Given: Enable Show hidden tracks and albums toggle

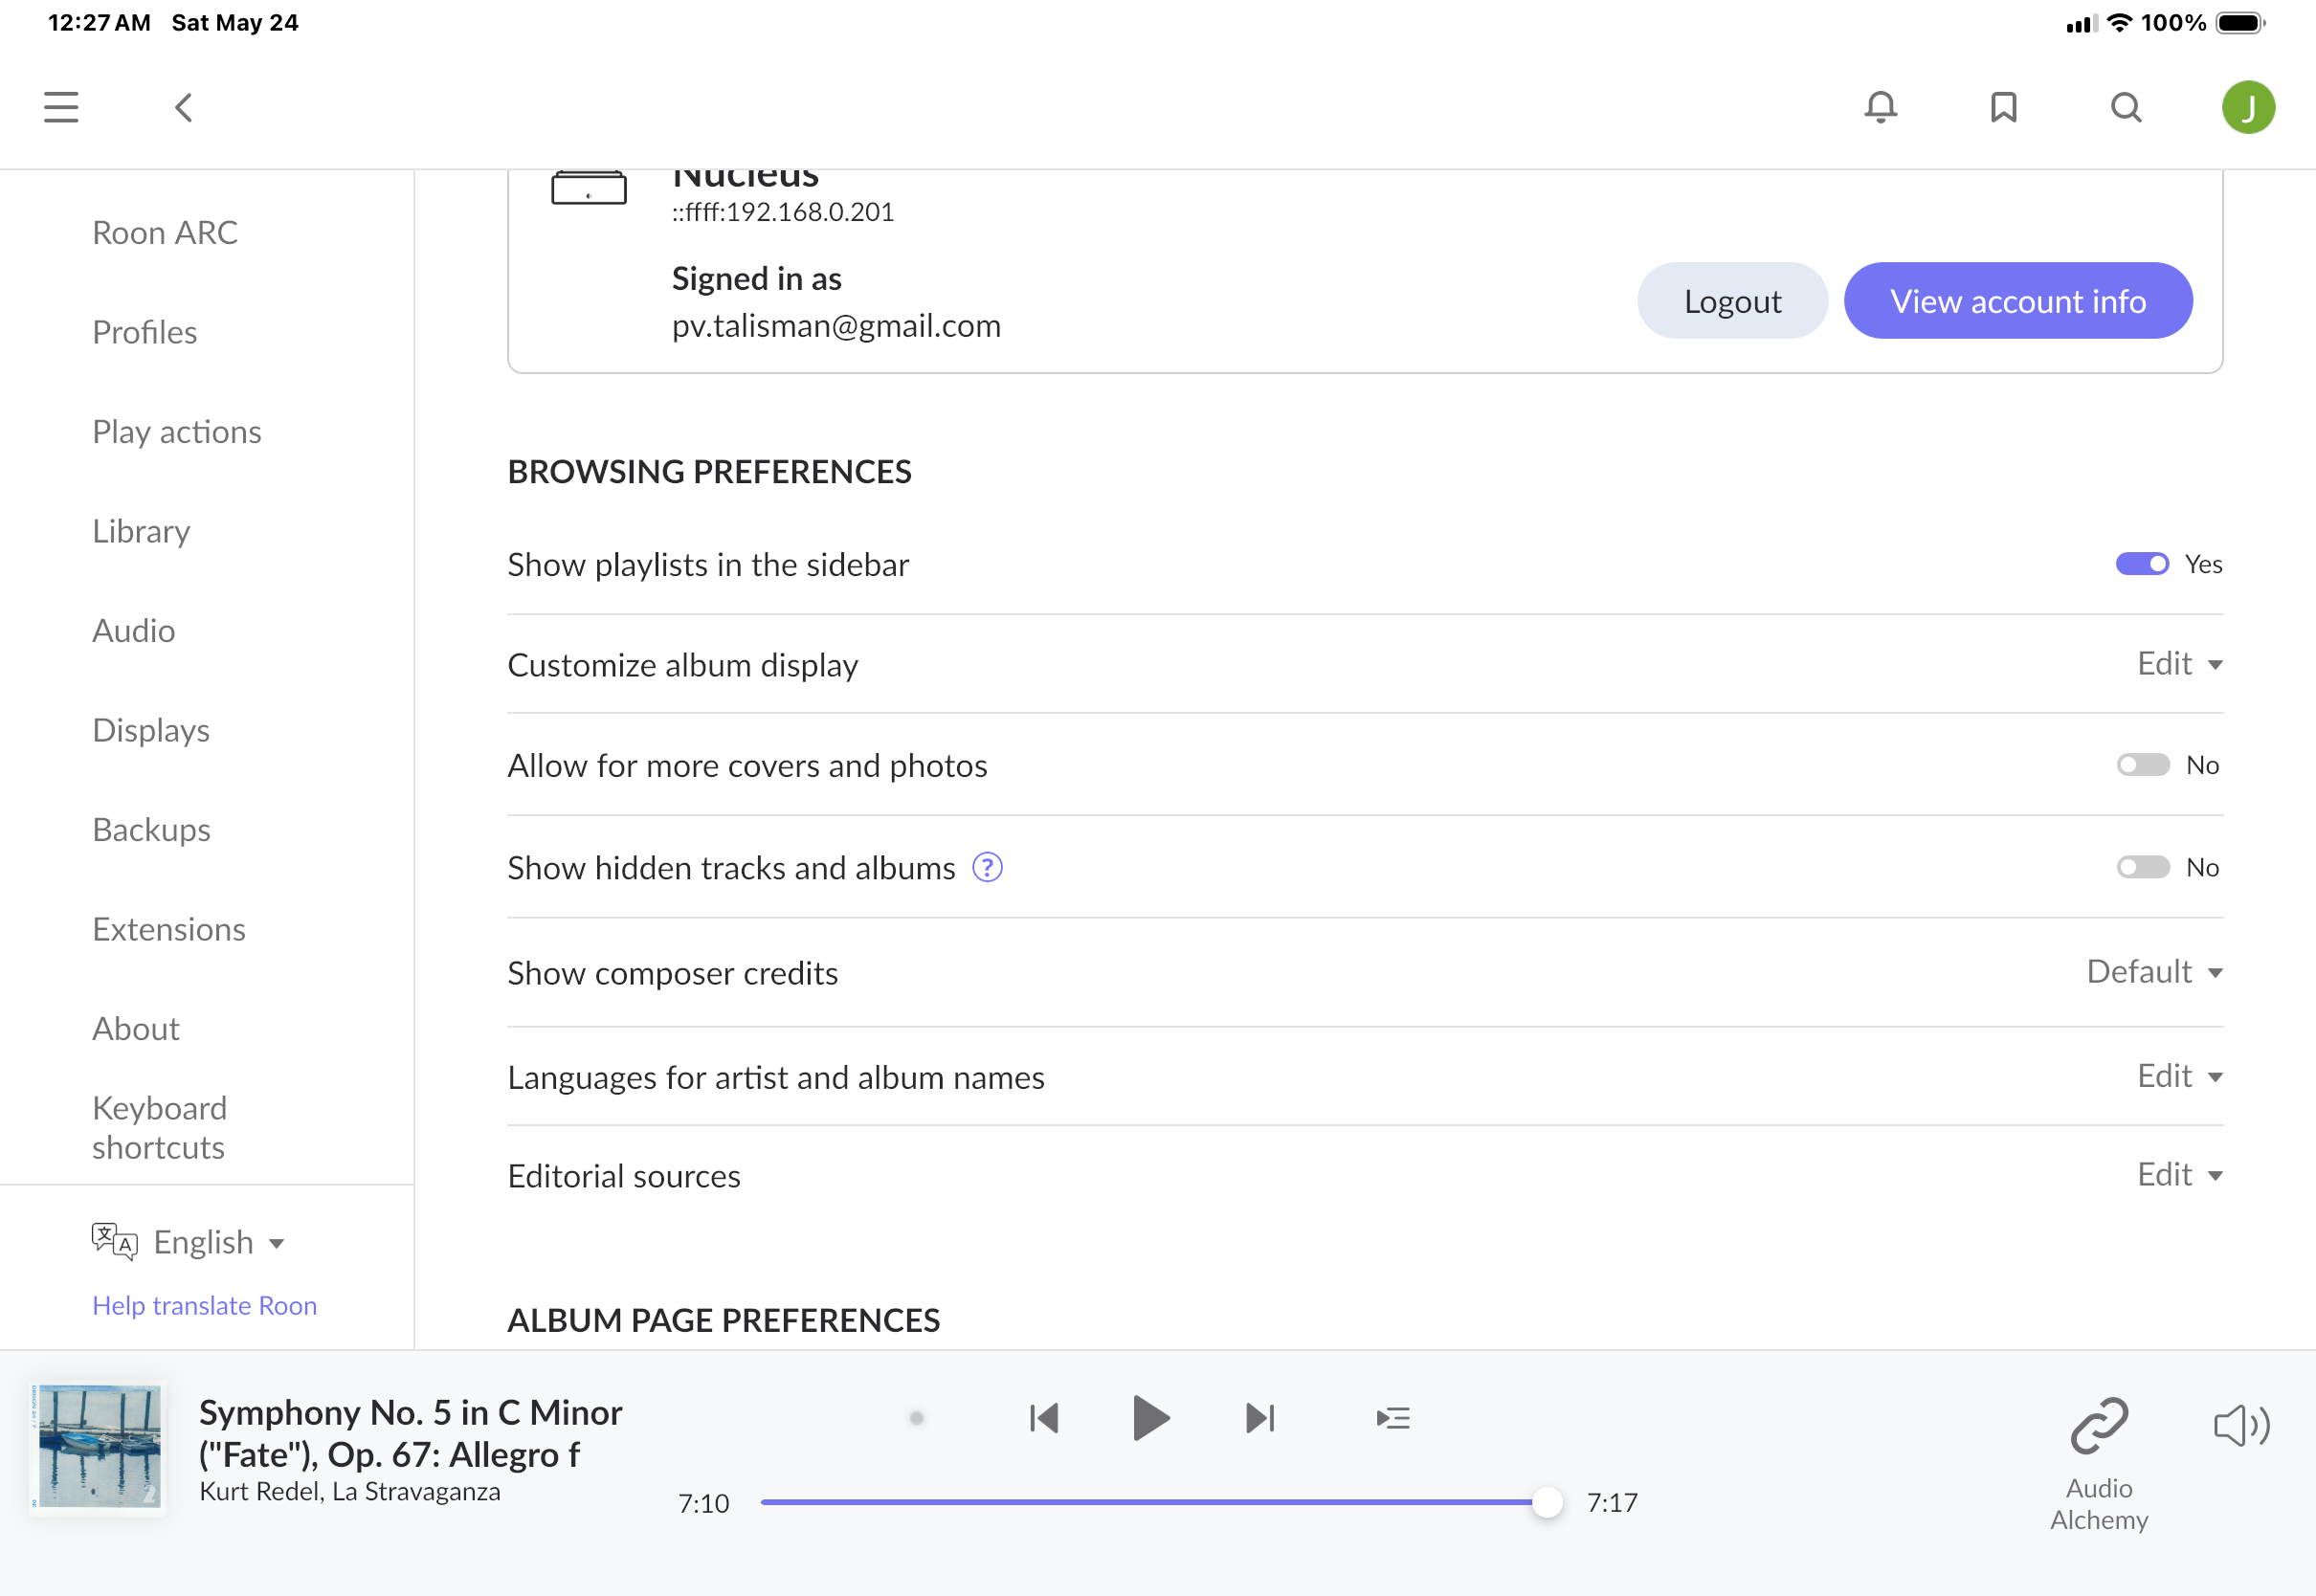Looking at the screenshot, I should coord(2142,867).
